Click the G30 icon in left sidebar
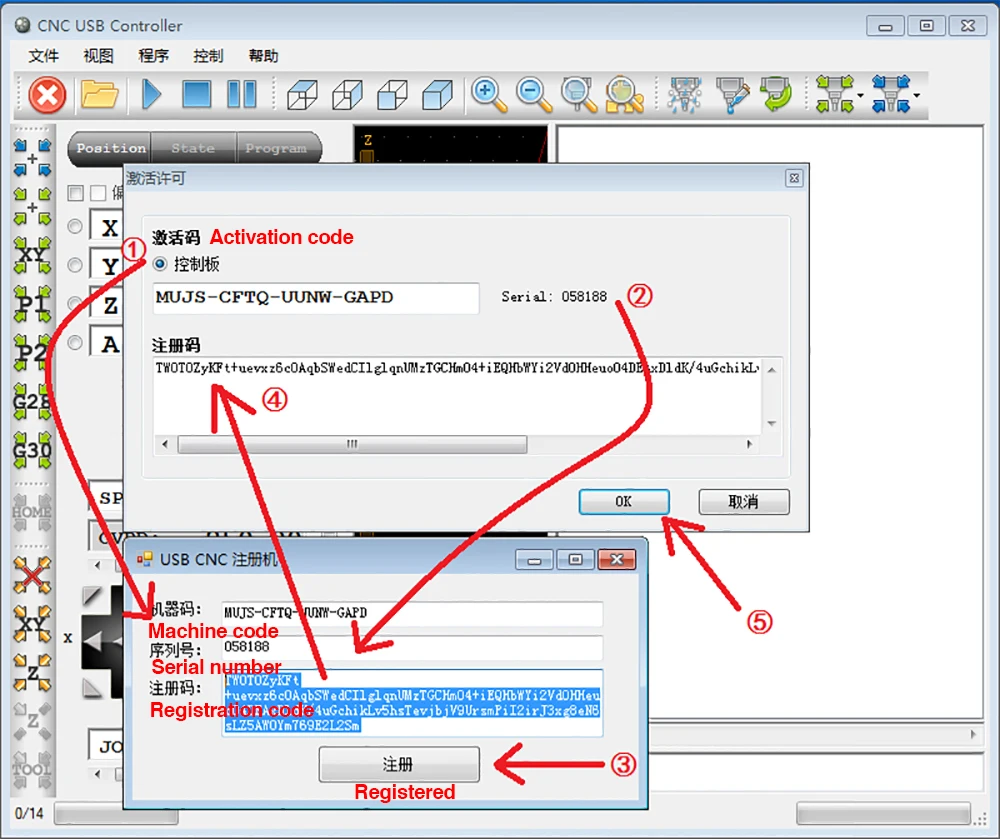Viewport: 1000px width, 839px height. pos(32,450)
